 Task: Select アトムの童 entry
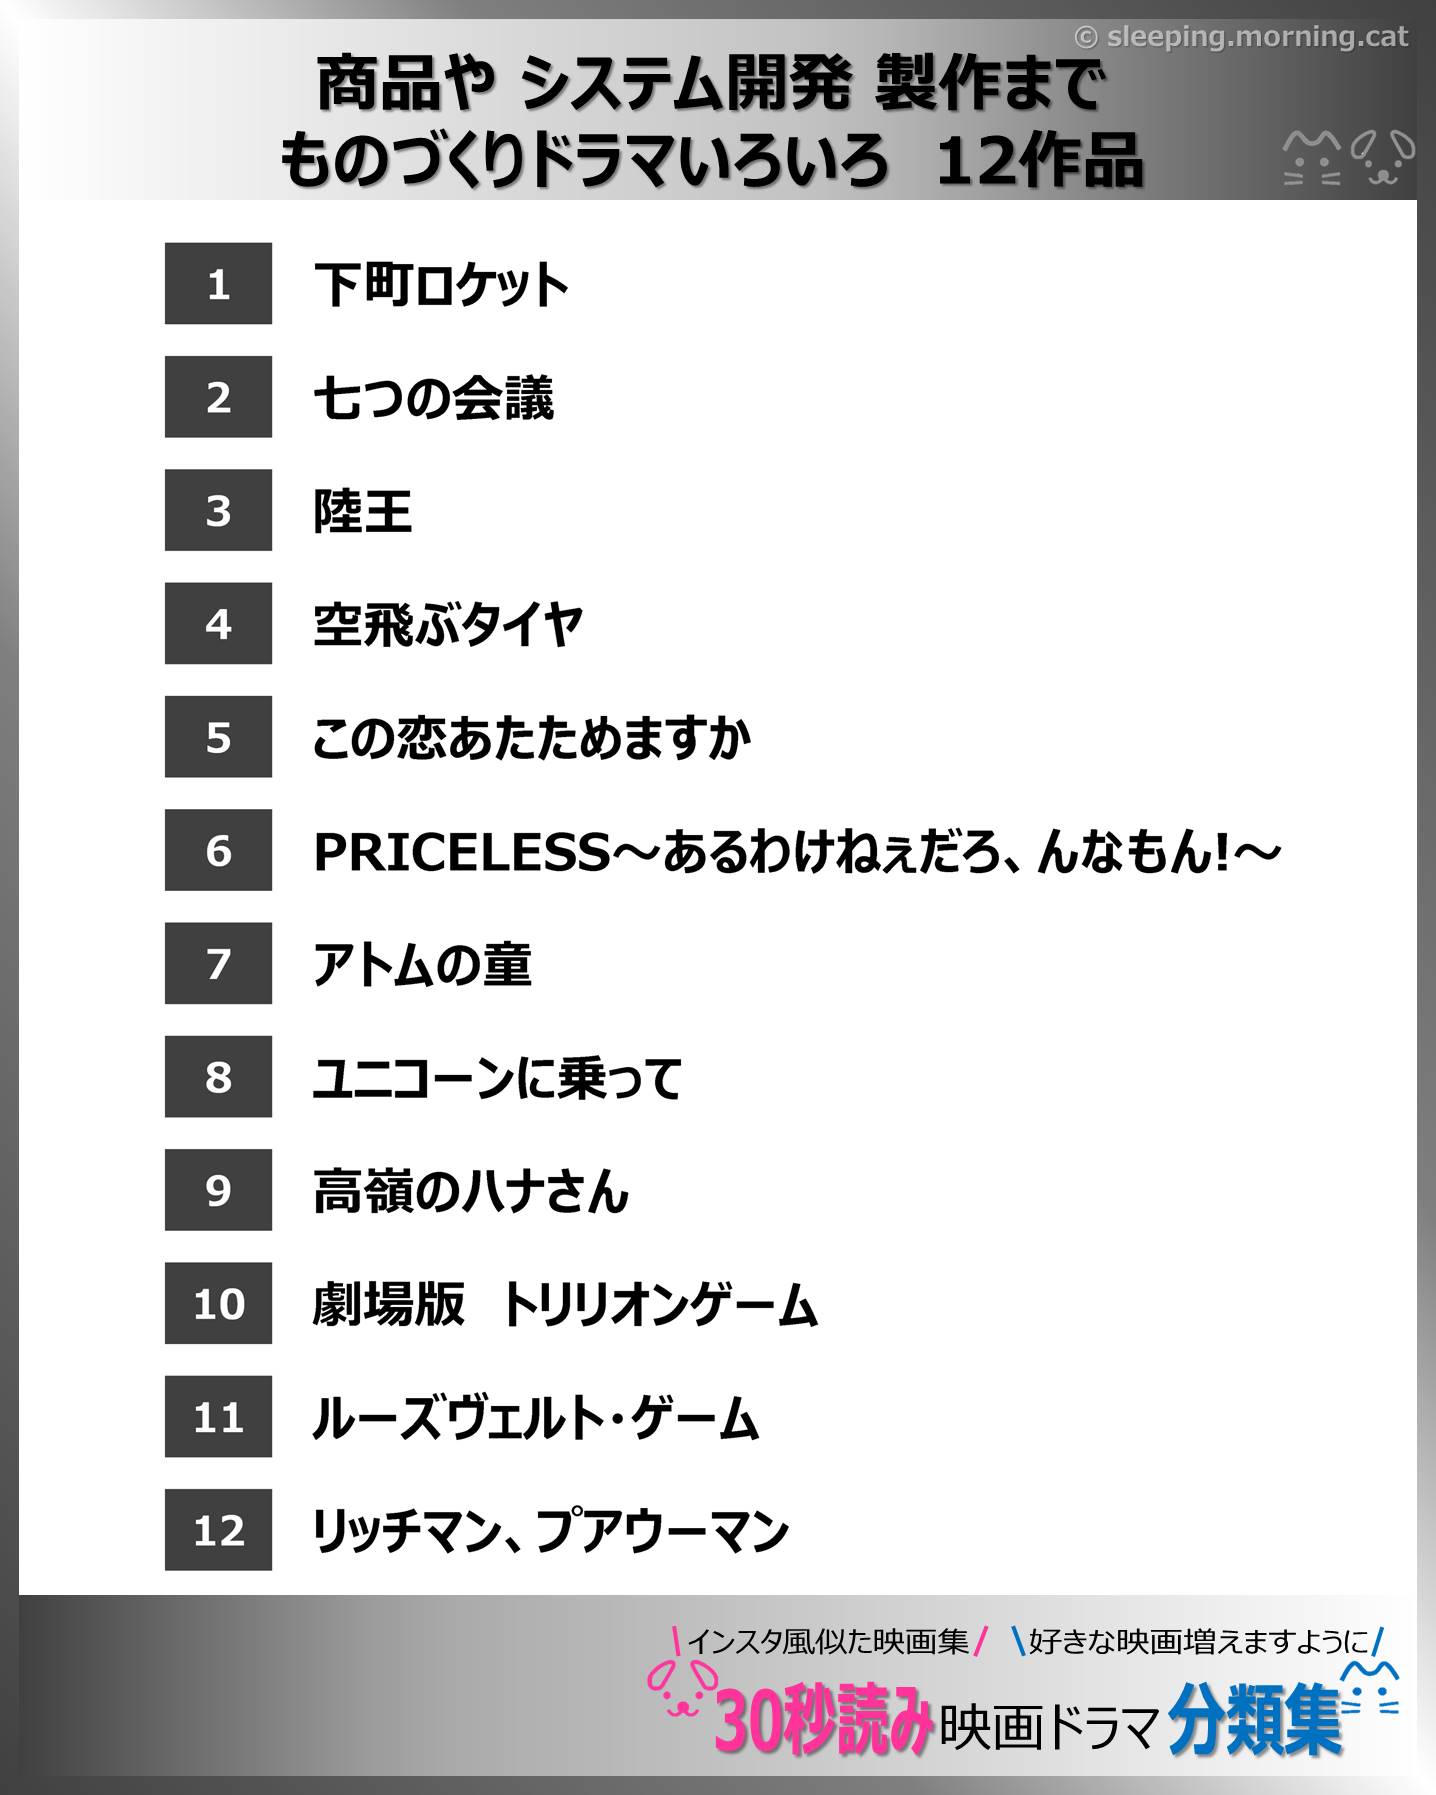pyautogui.click(x=421, y=965)
